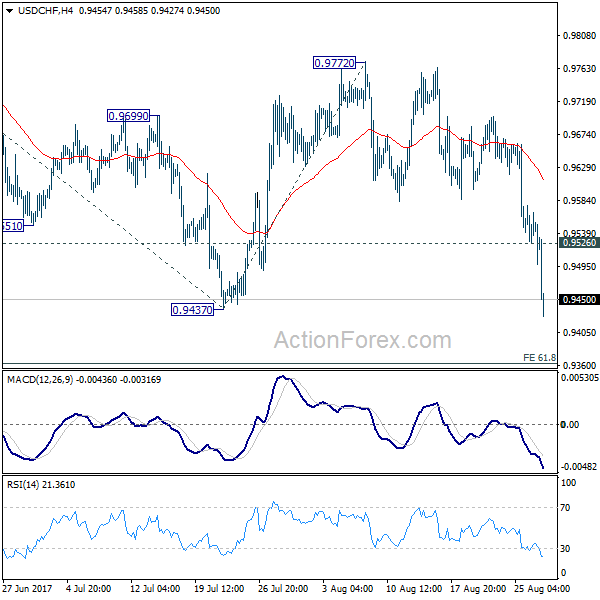Screen dimensions: 600x600
Task: Select the 0.94370 low price label
Action: pyautogui.click(x=192, y=310)
